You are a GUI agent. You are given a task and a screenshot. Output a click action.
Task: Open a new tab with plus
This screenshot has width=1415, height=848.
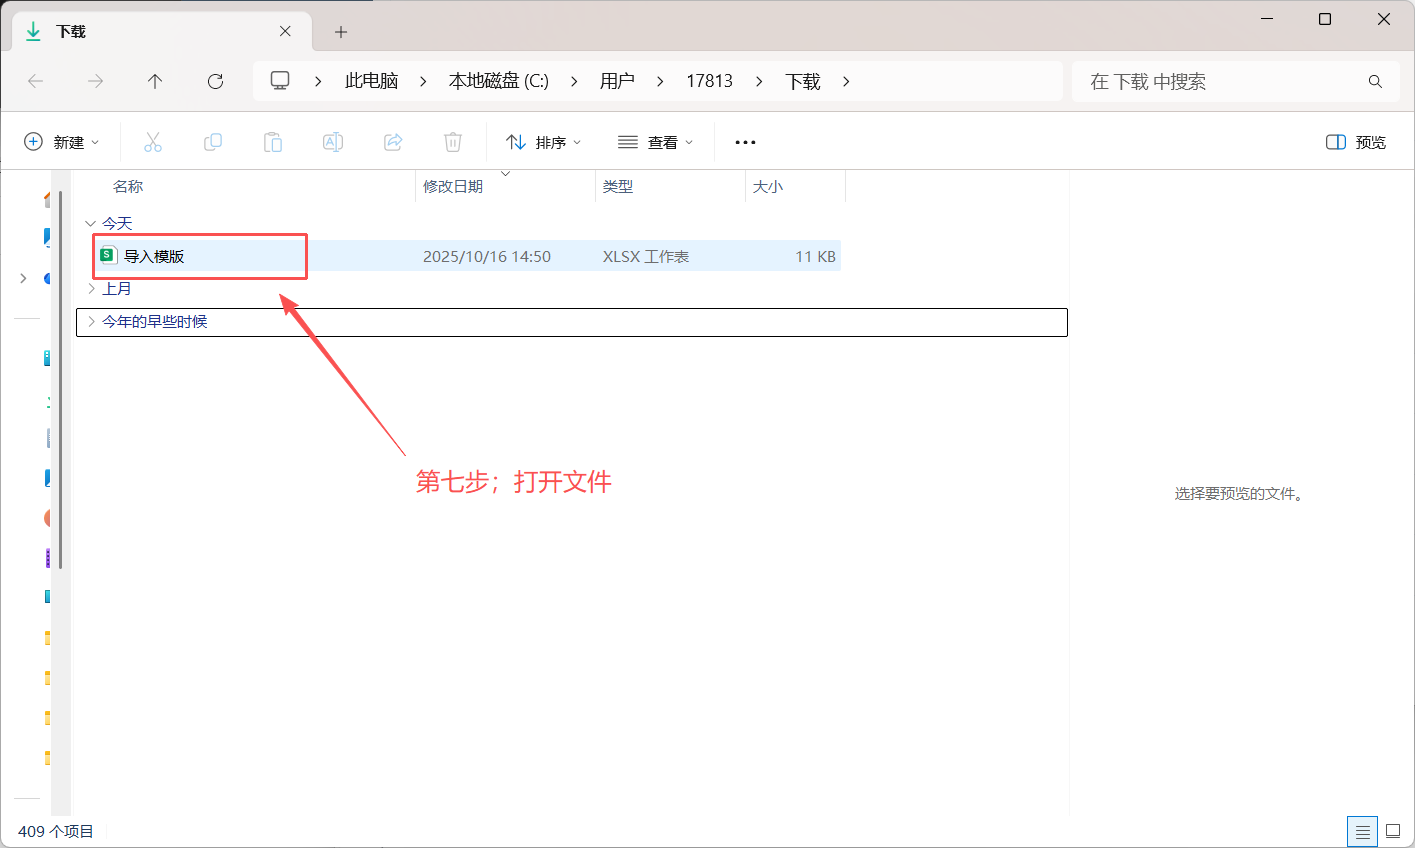pyautogui.click(x=341, y=32)
